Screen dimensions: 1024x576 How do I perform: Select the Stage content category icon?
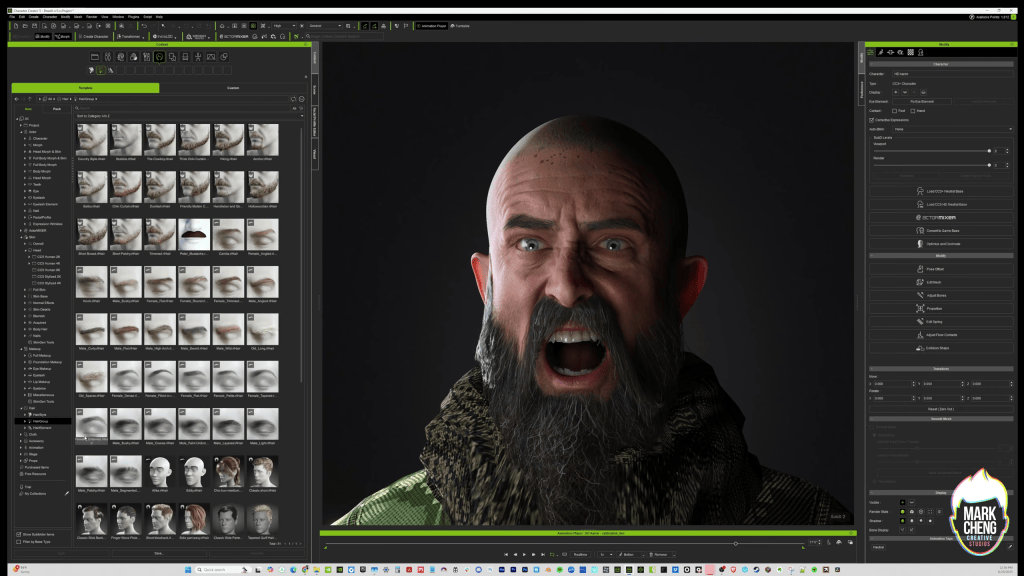(211, 57)
